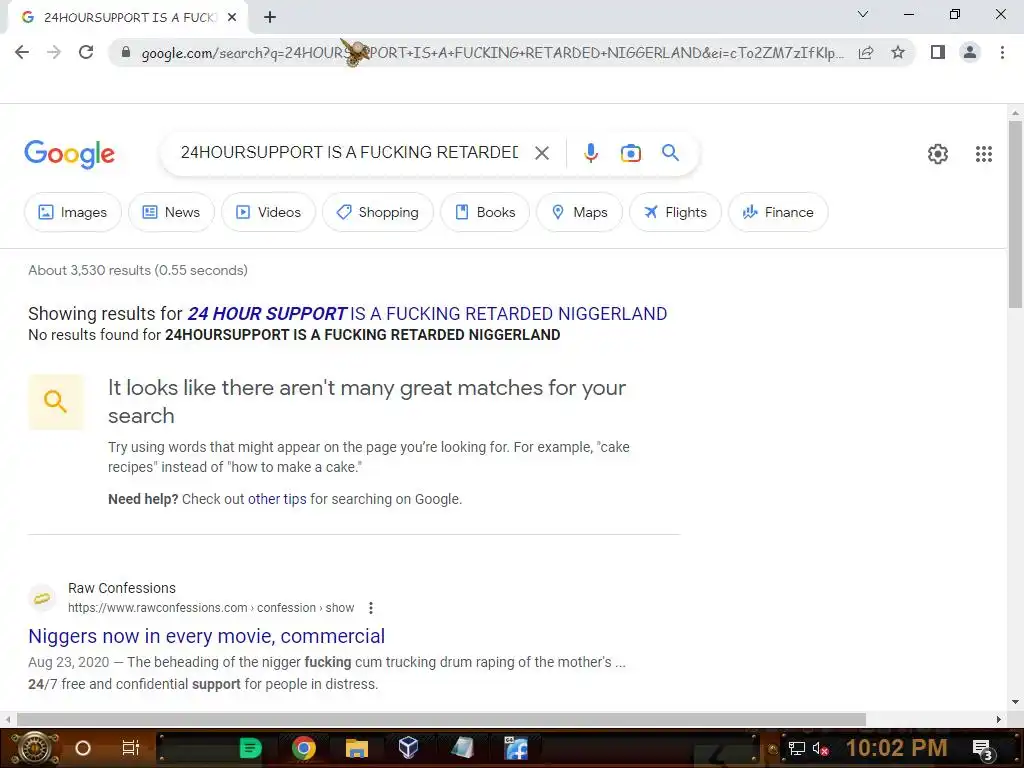Screen dimensions: 1024x768
Task: Click the Raw Confessions favicon
Action: click(42, 598)
